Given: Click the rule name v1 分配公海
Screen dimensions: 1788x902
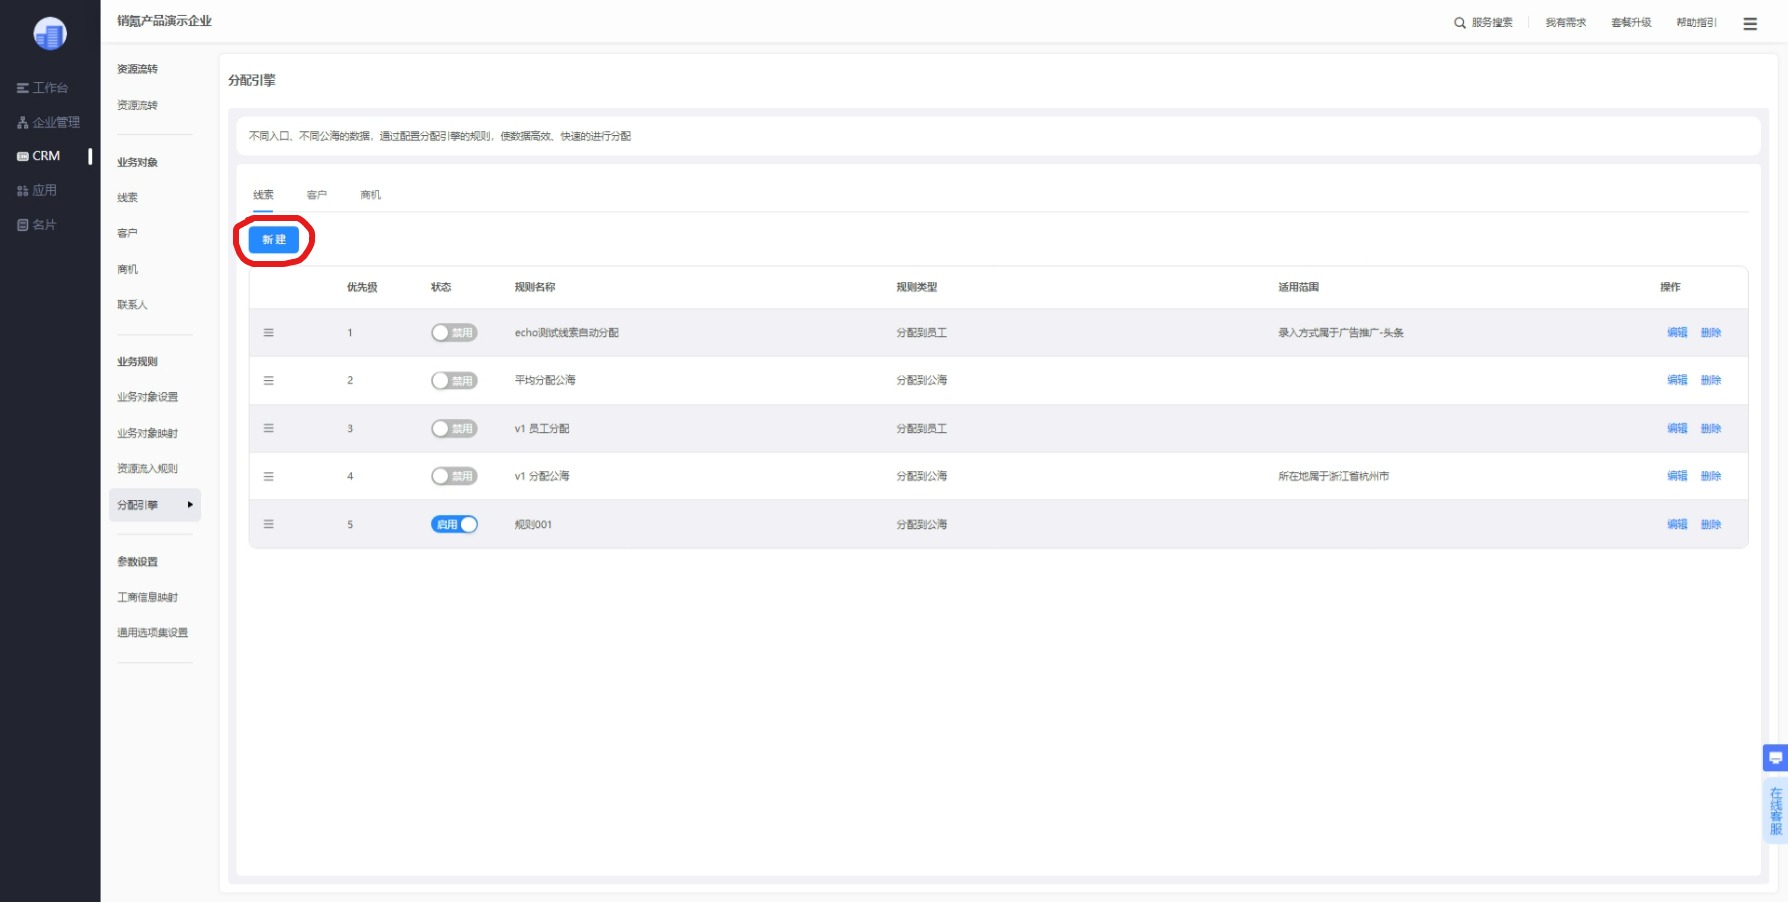Looking at the screenshot, I should pyautogui.click(x=542, y=476).
